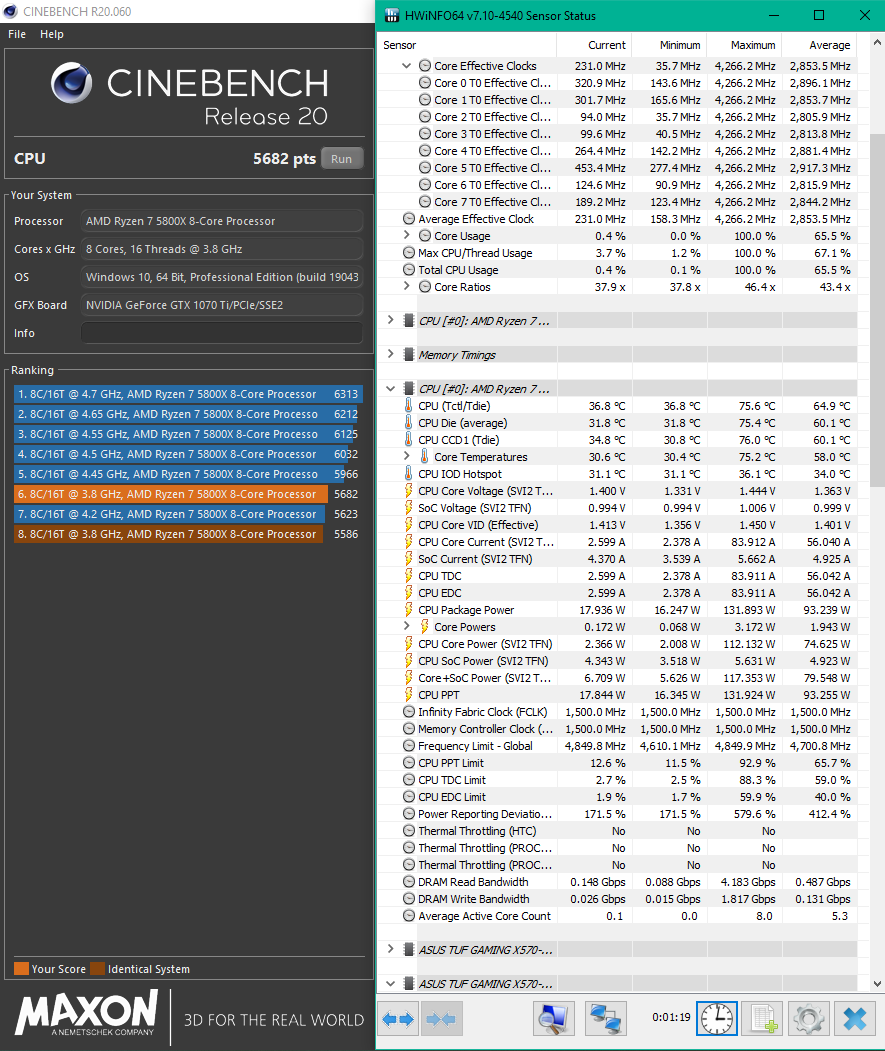Click the HWiNFO vertical scrollbar up arrow
885x1051 pixels.
[878, 42]
